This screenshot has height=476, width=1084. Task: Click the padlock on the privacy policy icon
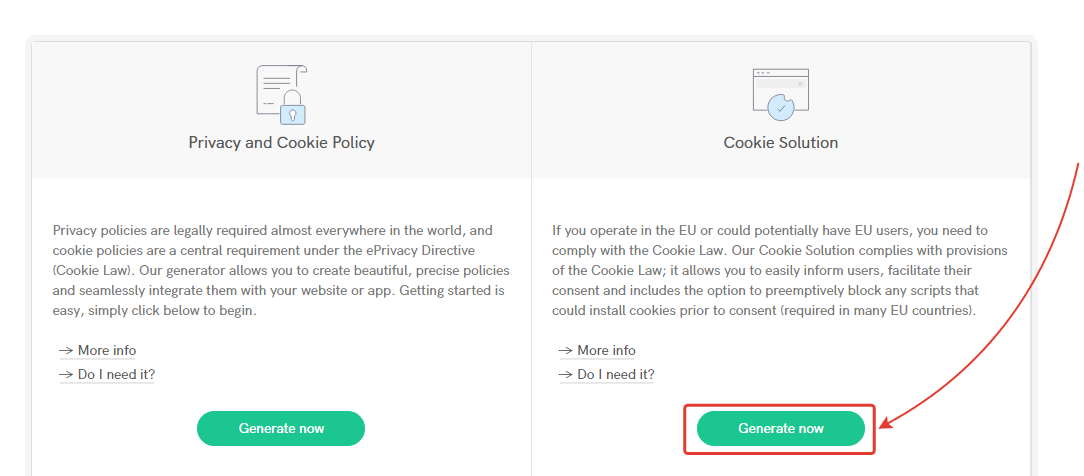[x=293, y=108]
